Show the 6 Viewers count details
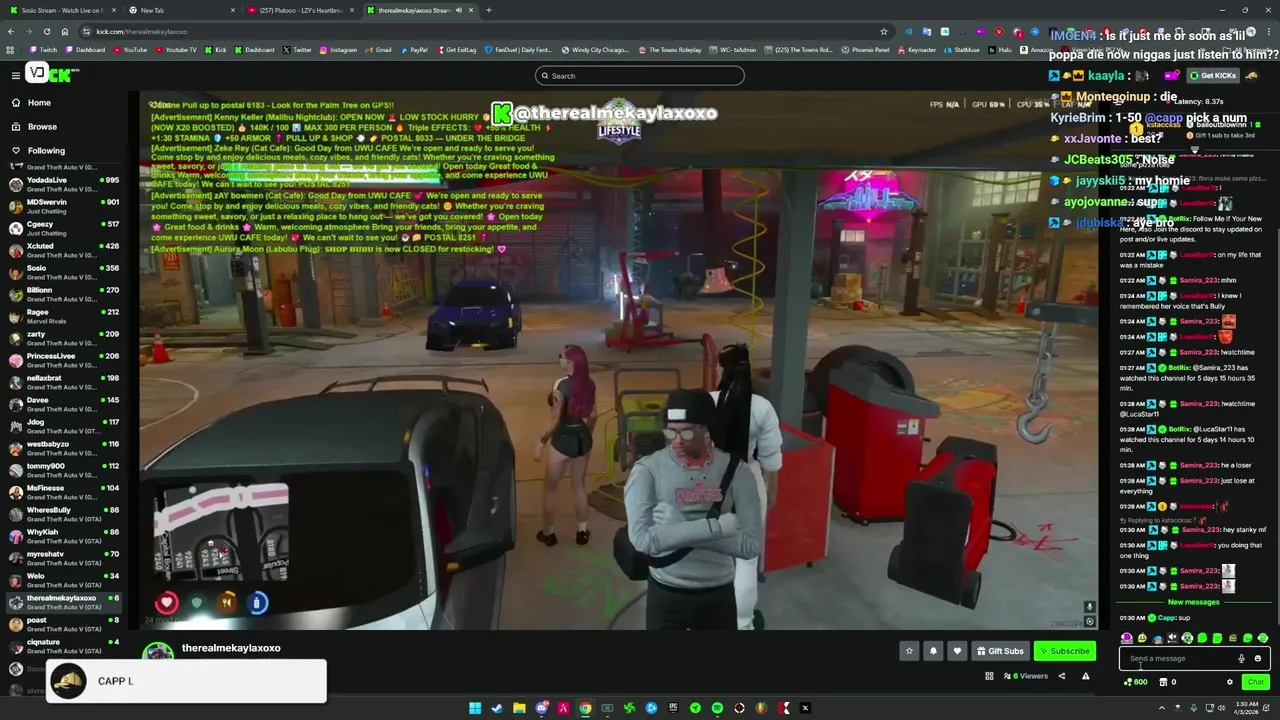Viewport: 1280px width, 720px height. pyautogui.click(x=1025, y=676)
